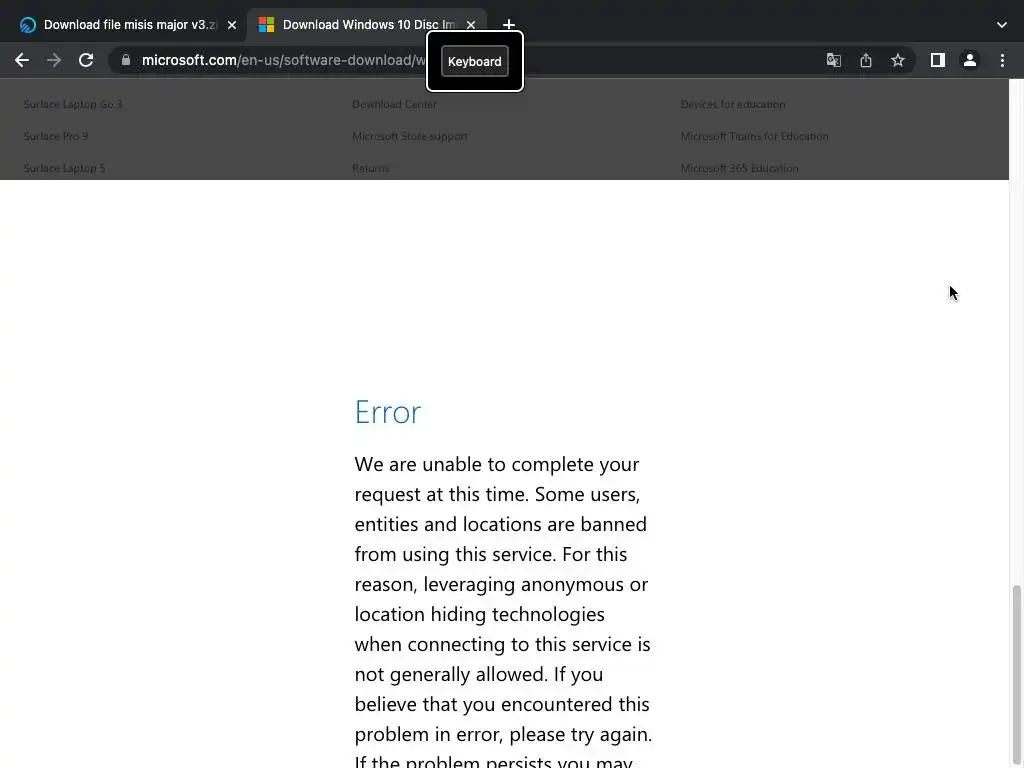
Task: View site security lock information
Action: click(x=126, y=60)
